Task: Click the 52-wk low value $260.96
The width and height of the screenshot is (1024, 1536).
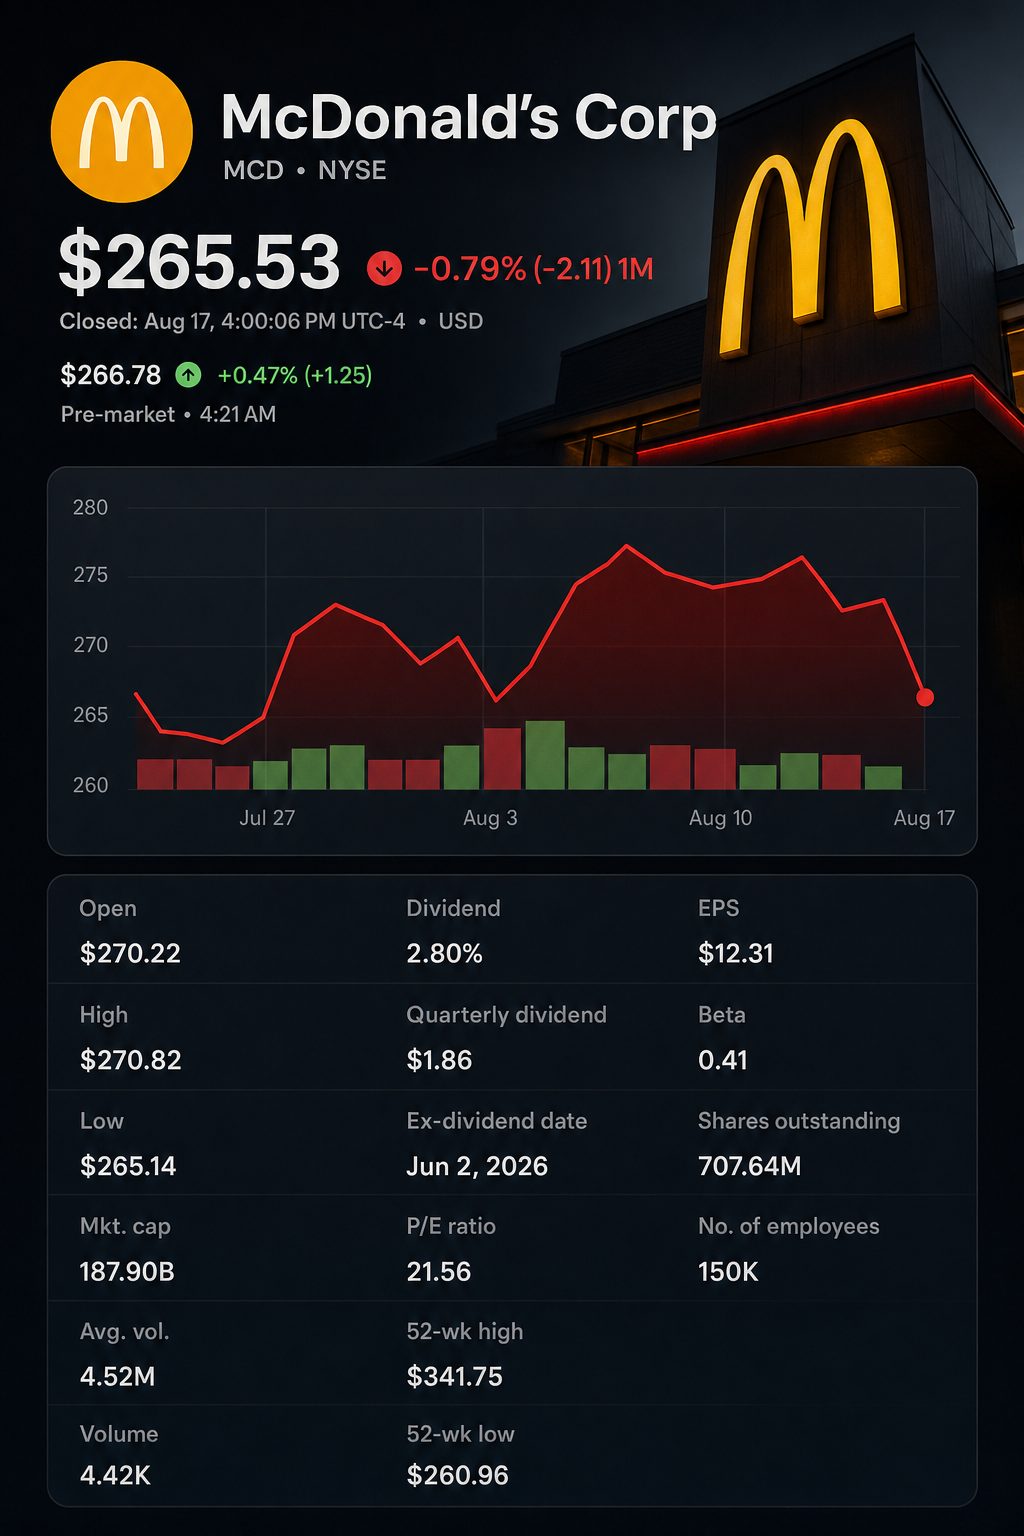Action: [x=457, y=1475]
